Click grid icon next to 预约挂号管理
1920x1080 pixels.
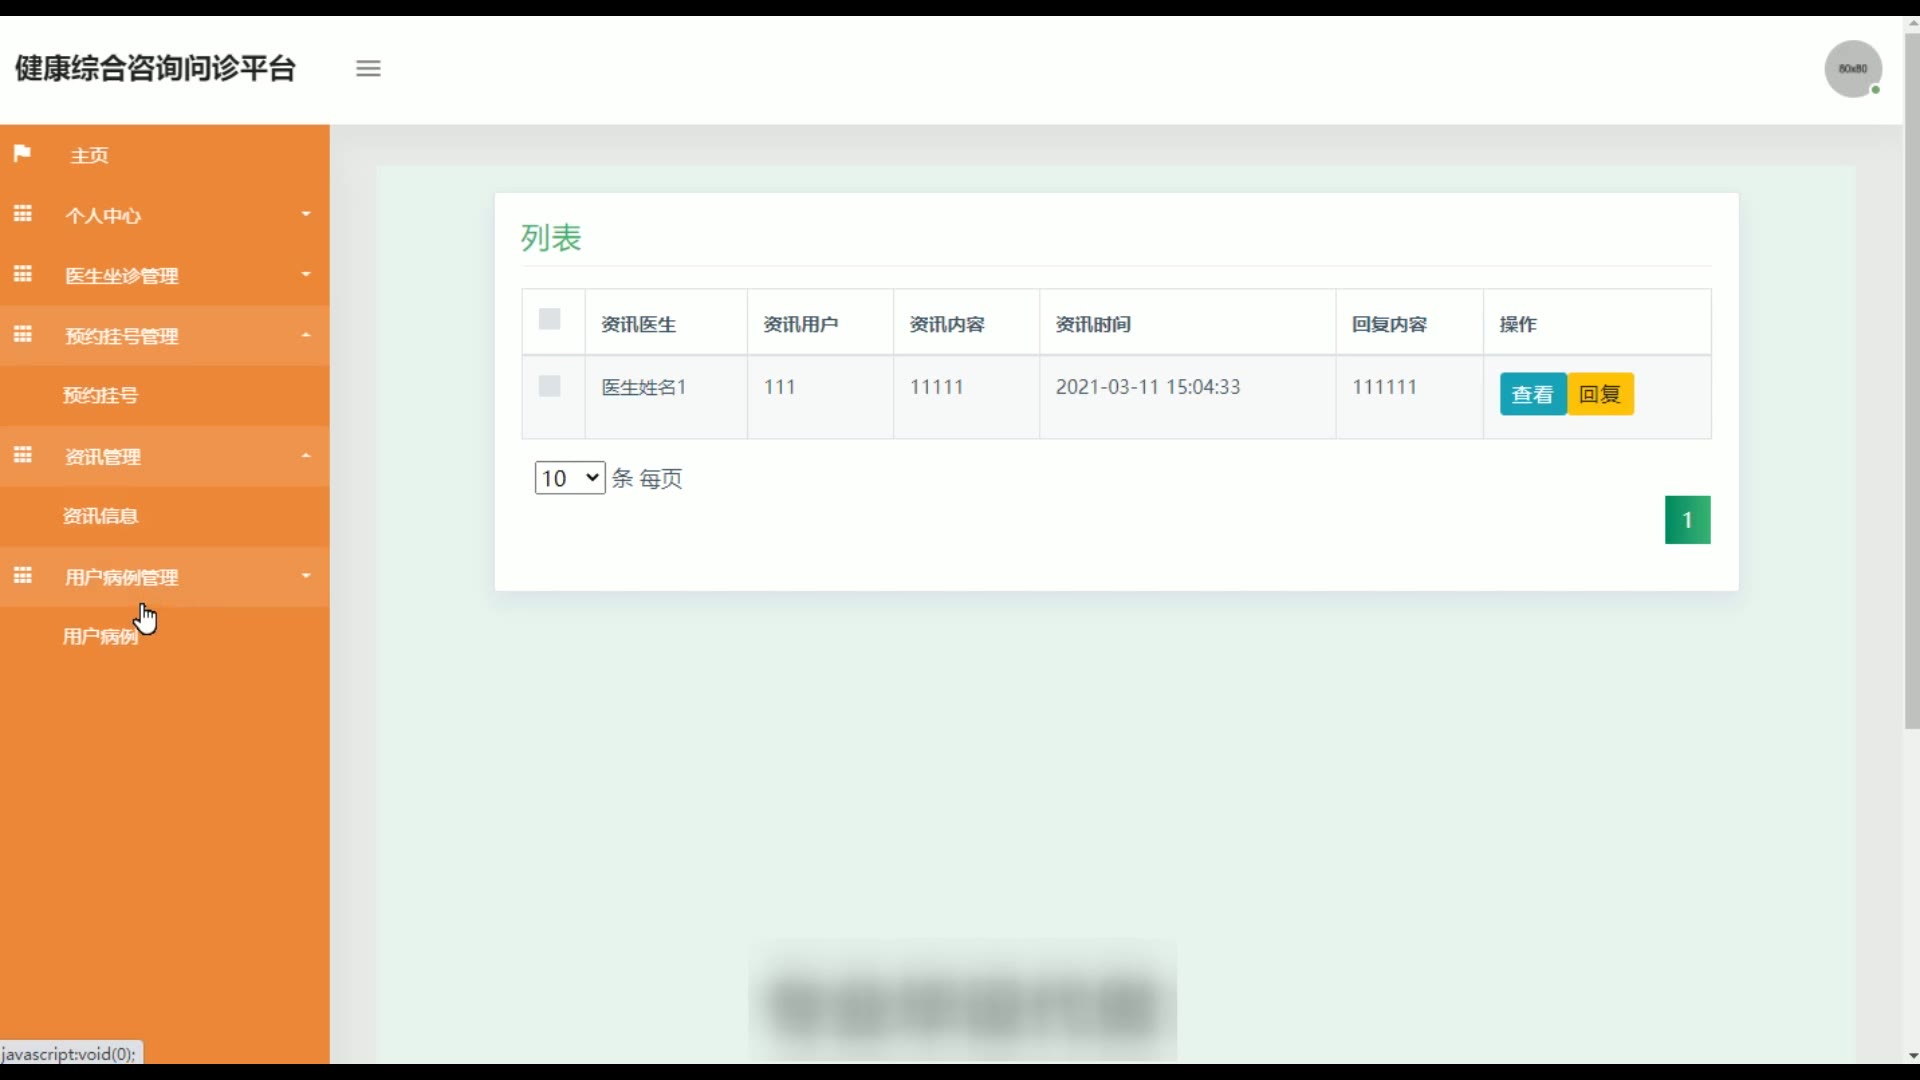pyautogui.click(x=22, y=334)
